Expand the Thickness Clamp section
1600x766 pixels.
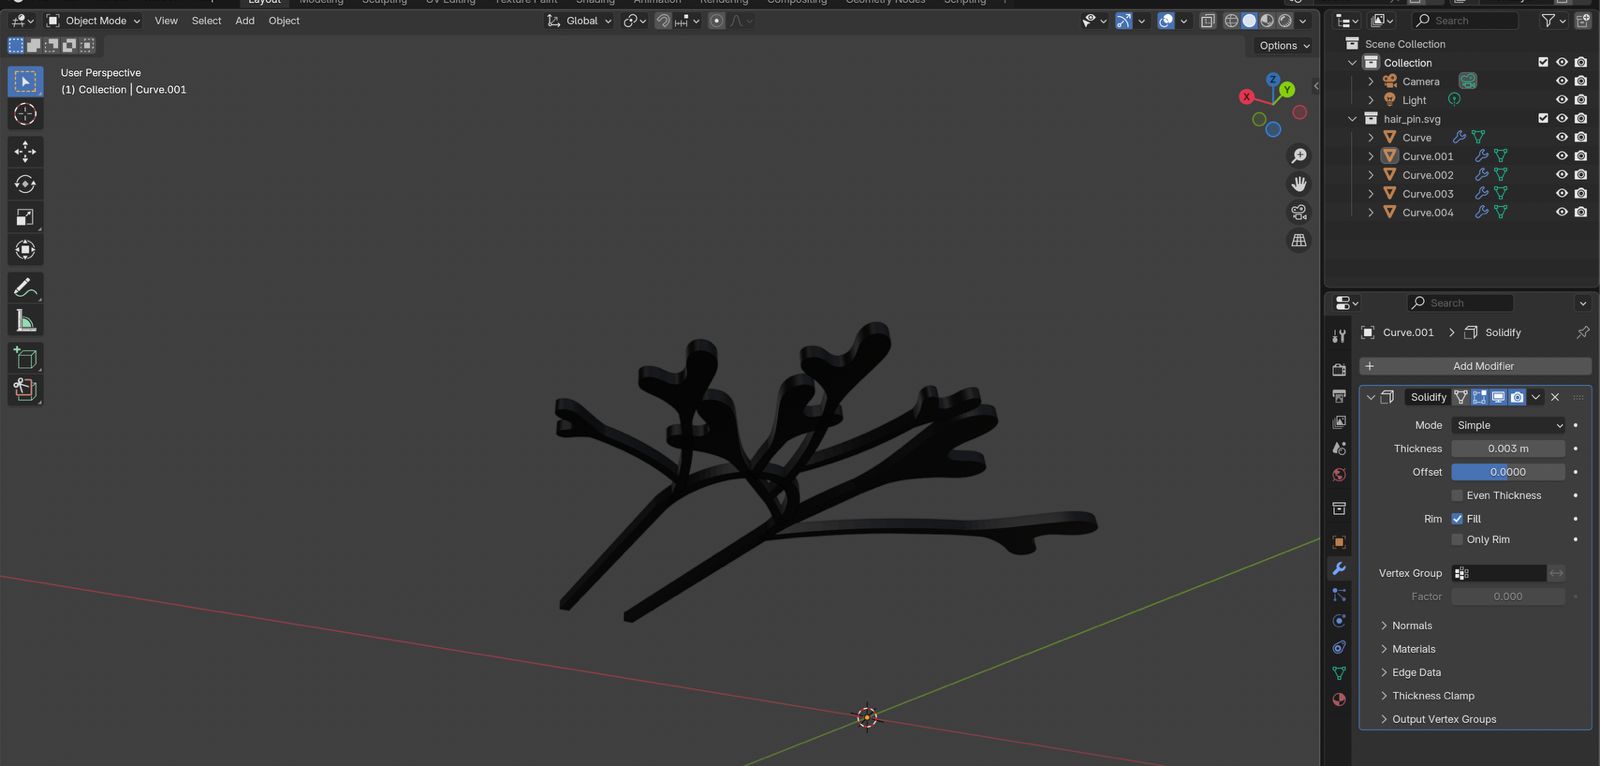[x=1432, y=696]
